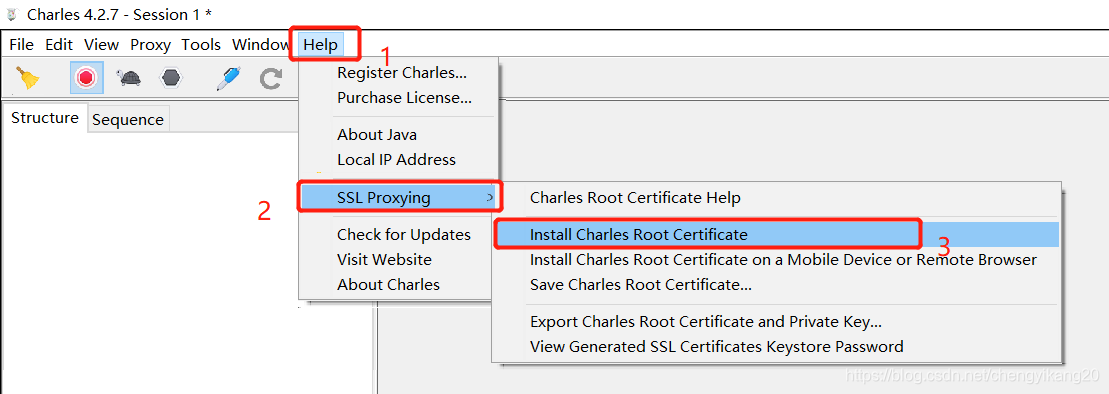1109x394 pixels.
Task: Click About Java menu entry
Action: pos(399,134)
